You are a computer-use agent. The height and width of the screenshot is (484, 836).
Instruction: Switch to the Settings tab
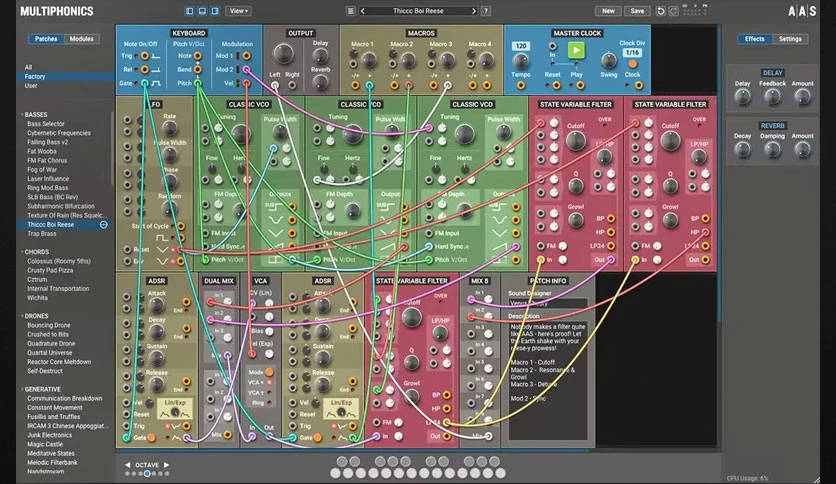(790, 39)
